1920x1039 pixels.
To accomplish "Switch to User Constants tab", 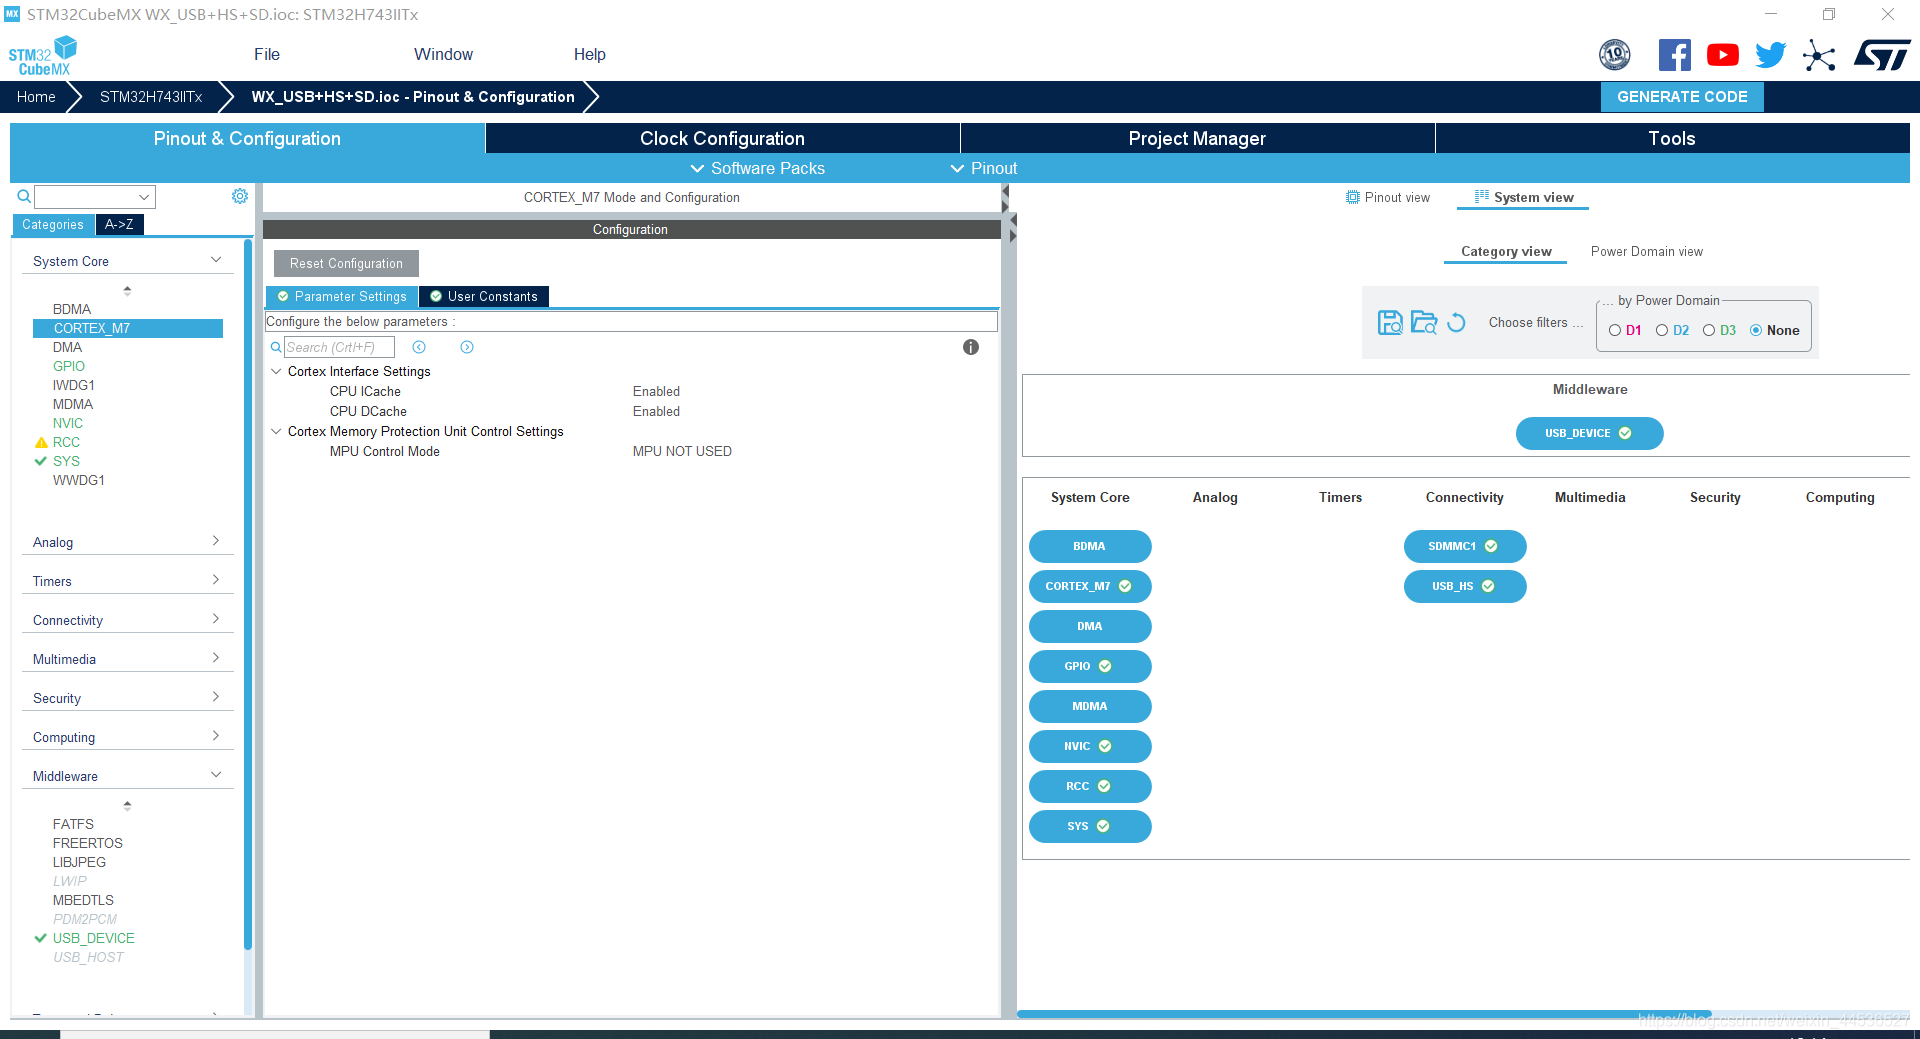I will pyautogui.click(x=484, y=296).
